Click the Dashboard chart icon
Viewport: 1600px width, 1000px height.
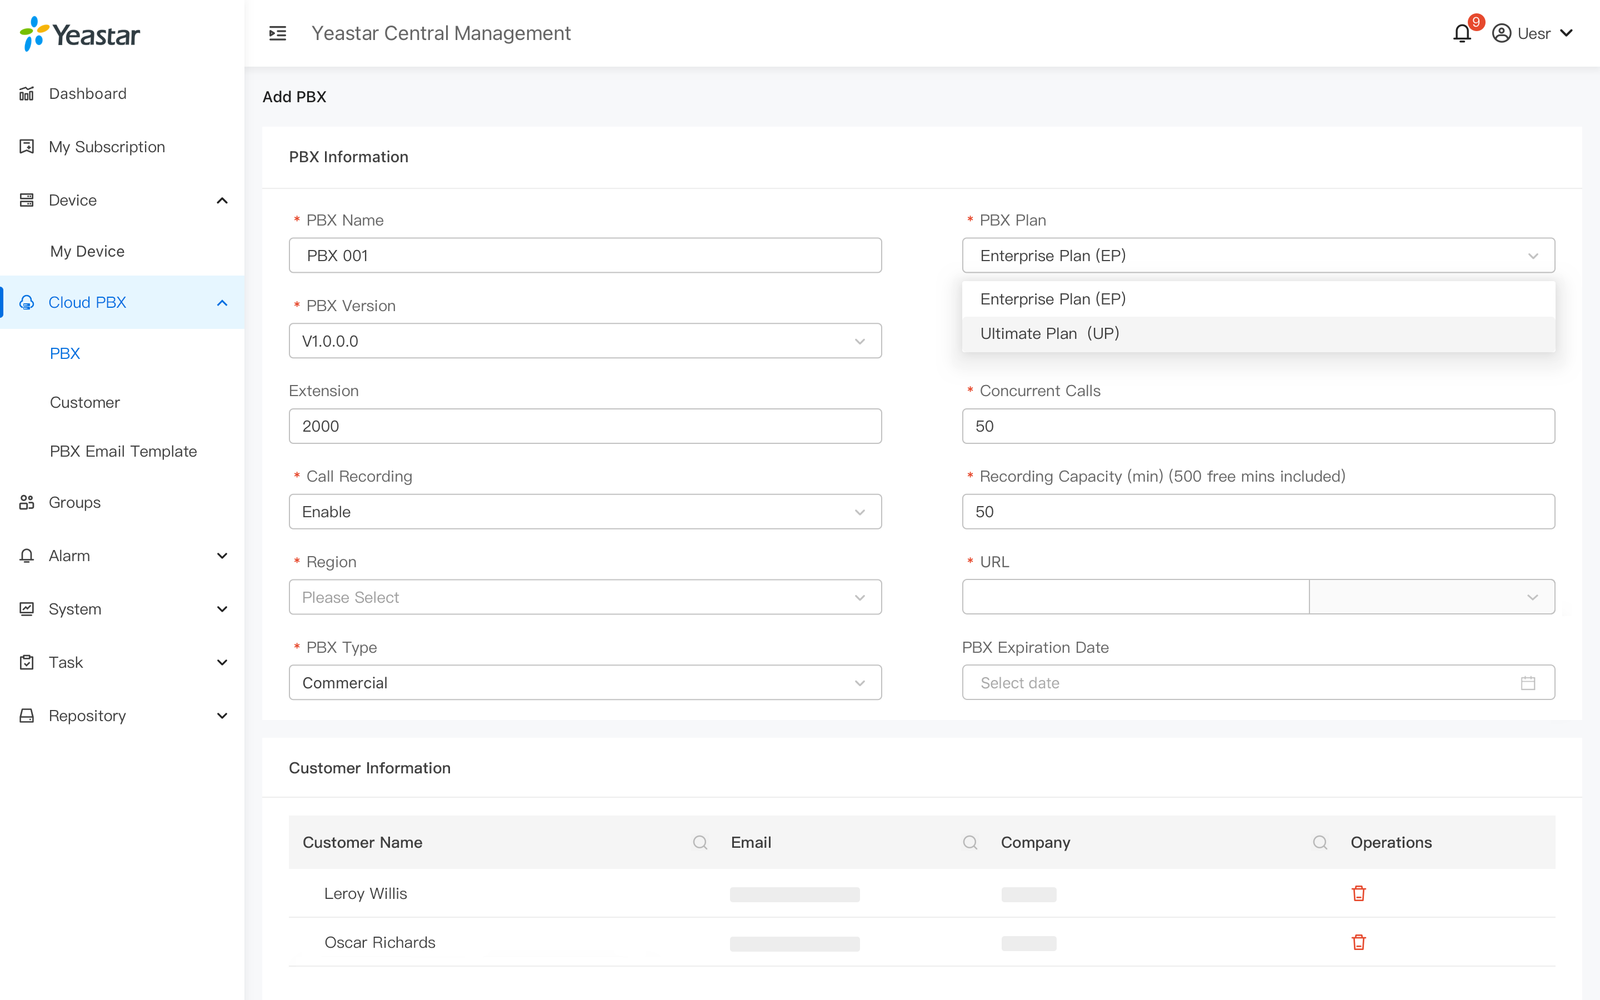(x=27, y=94)
